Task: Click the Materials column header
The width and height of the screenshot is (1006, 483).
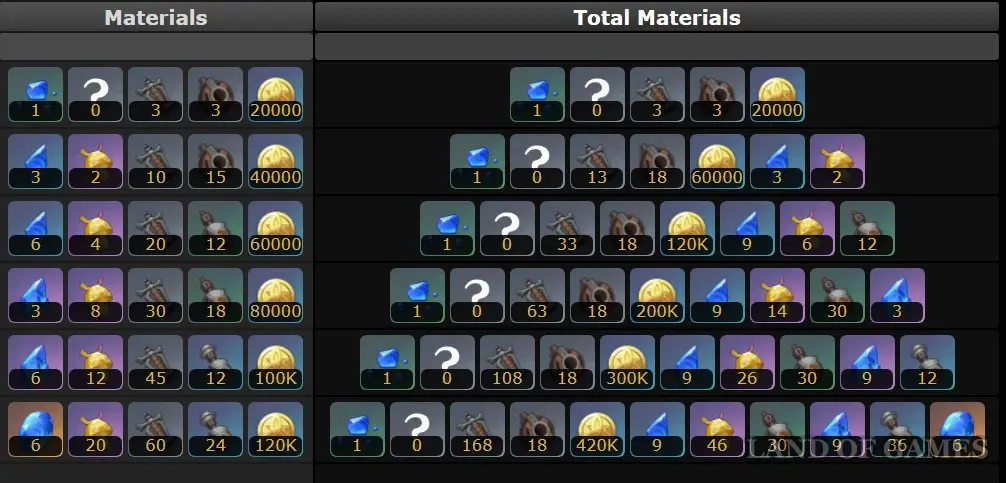Action: pyautogui.click(x=156, y=17)
